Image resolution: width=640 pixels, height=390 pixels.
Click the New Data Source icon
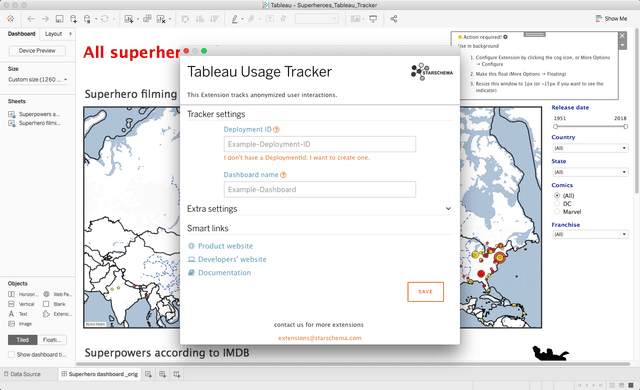coord(73,19)
